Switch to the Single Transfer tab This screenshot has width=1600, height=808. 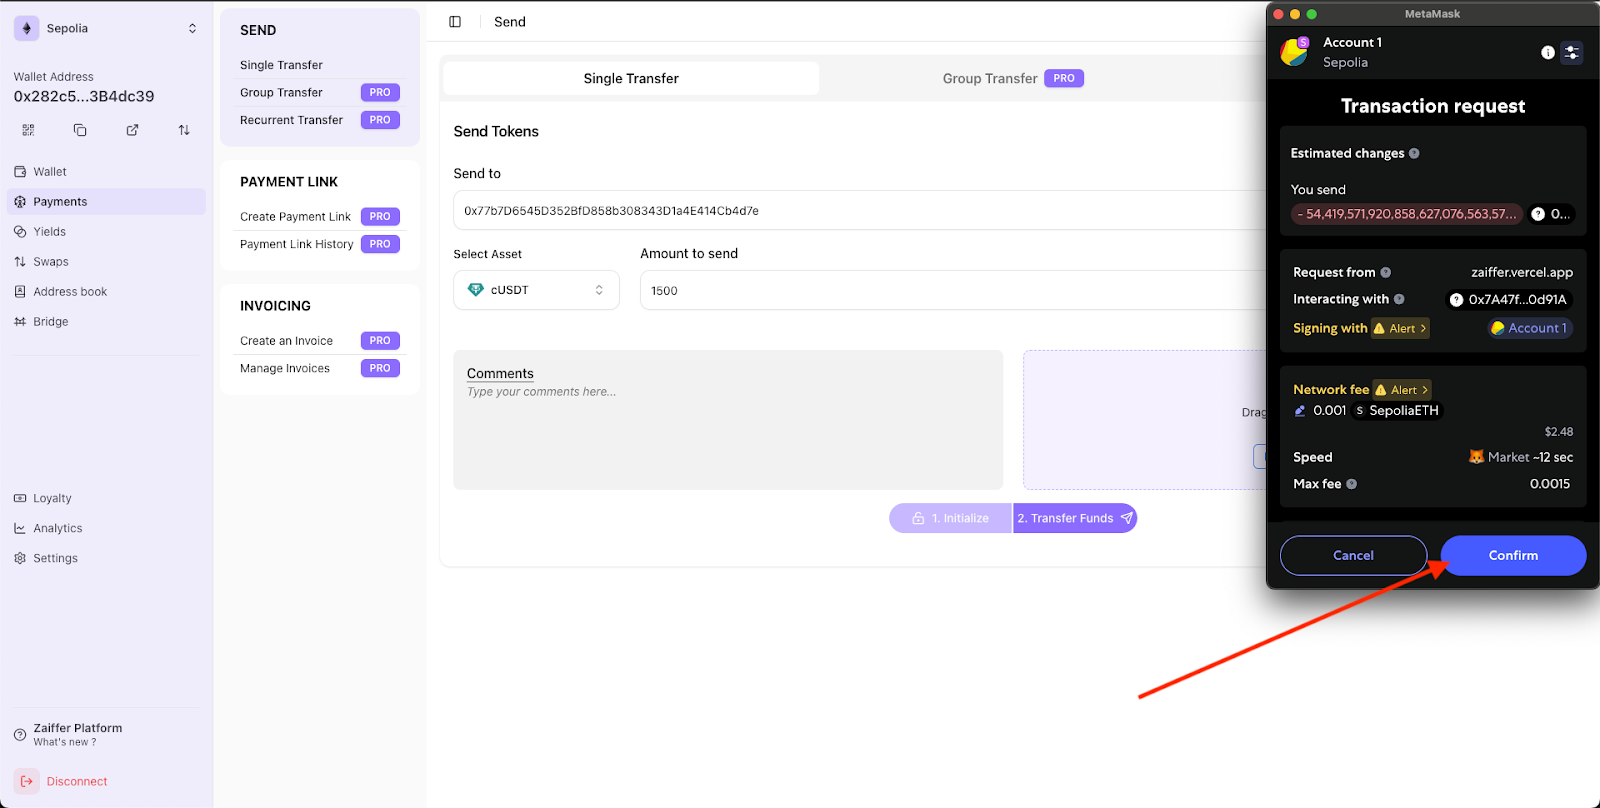(631, 78)
